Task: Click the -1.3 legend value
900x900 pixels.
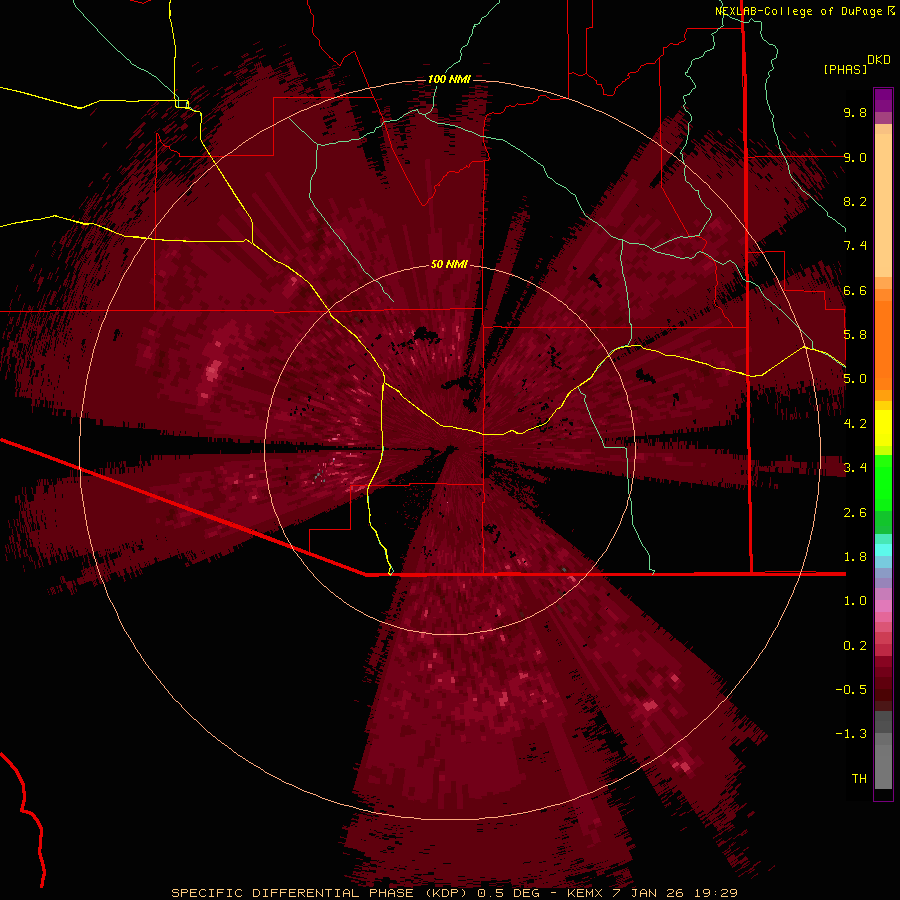Action: (851, 734)
